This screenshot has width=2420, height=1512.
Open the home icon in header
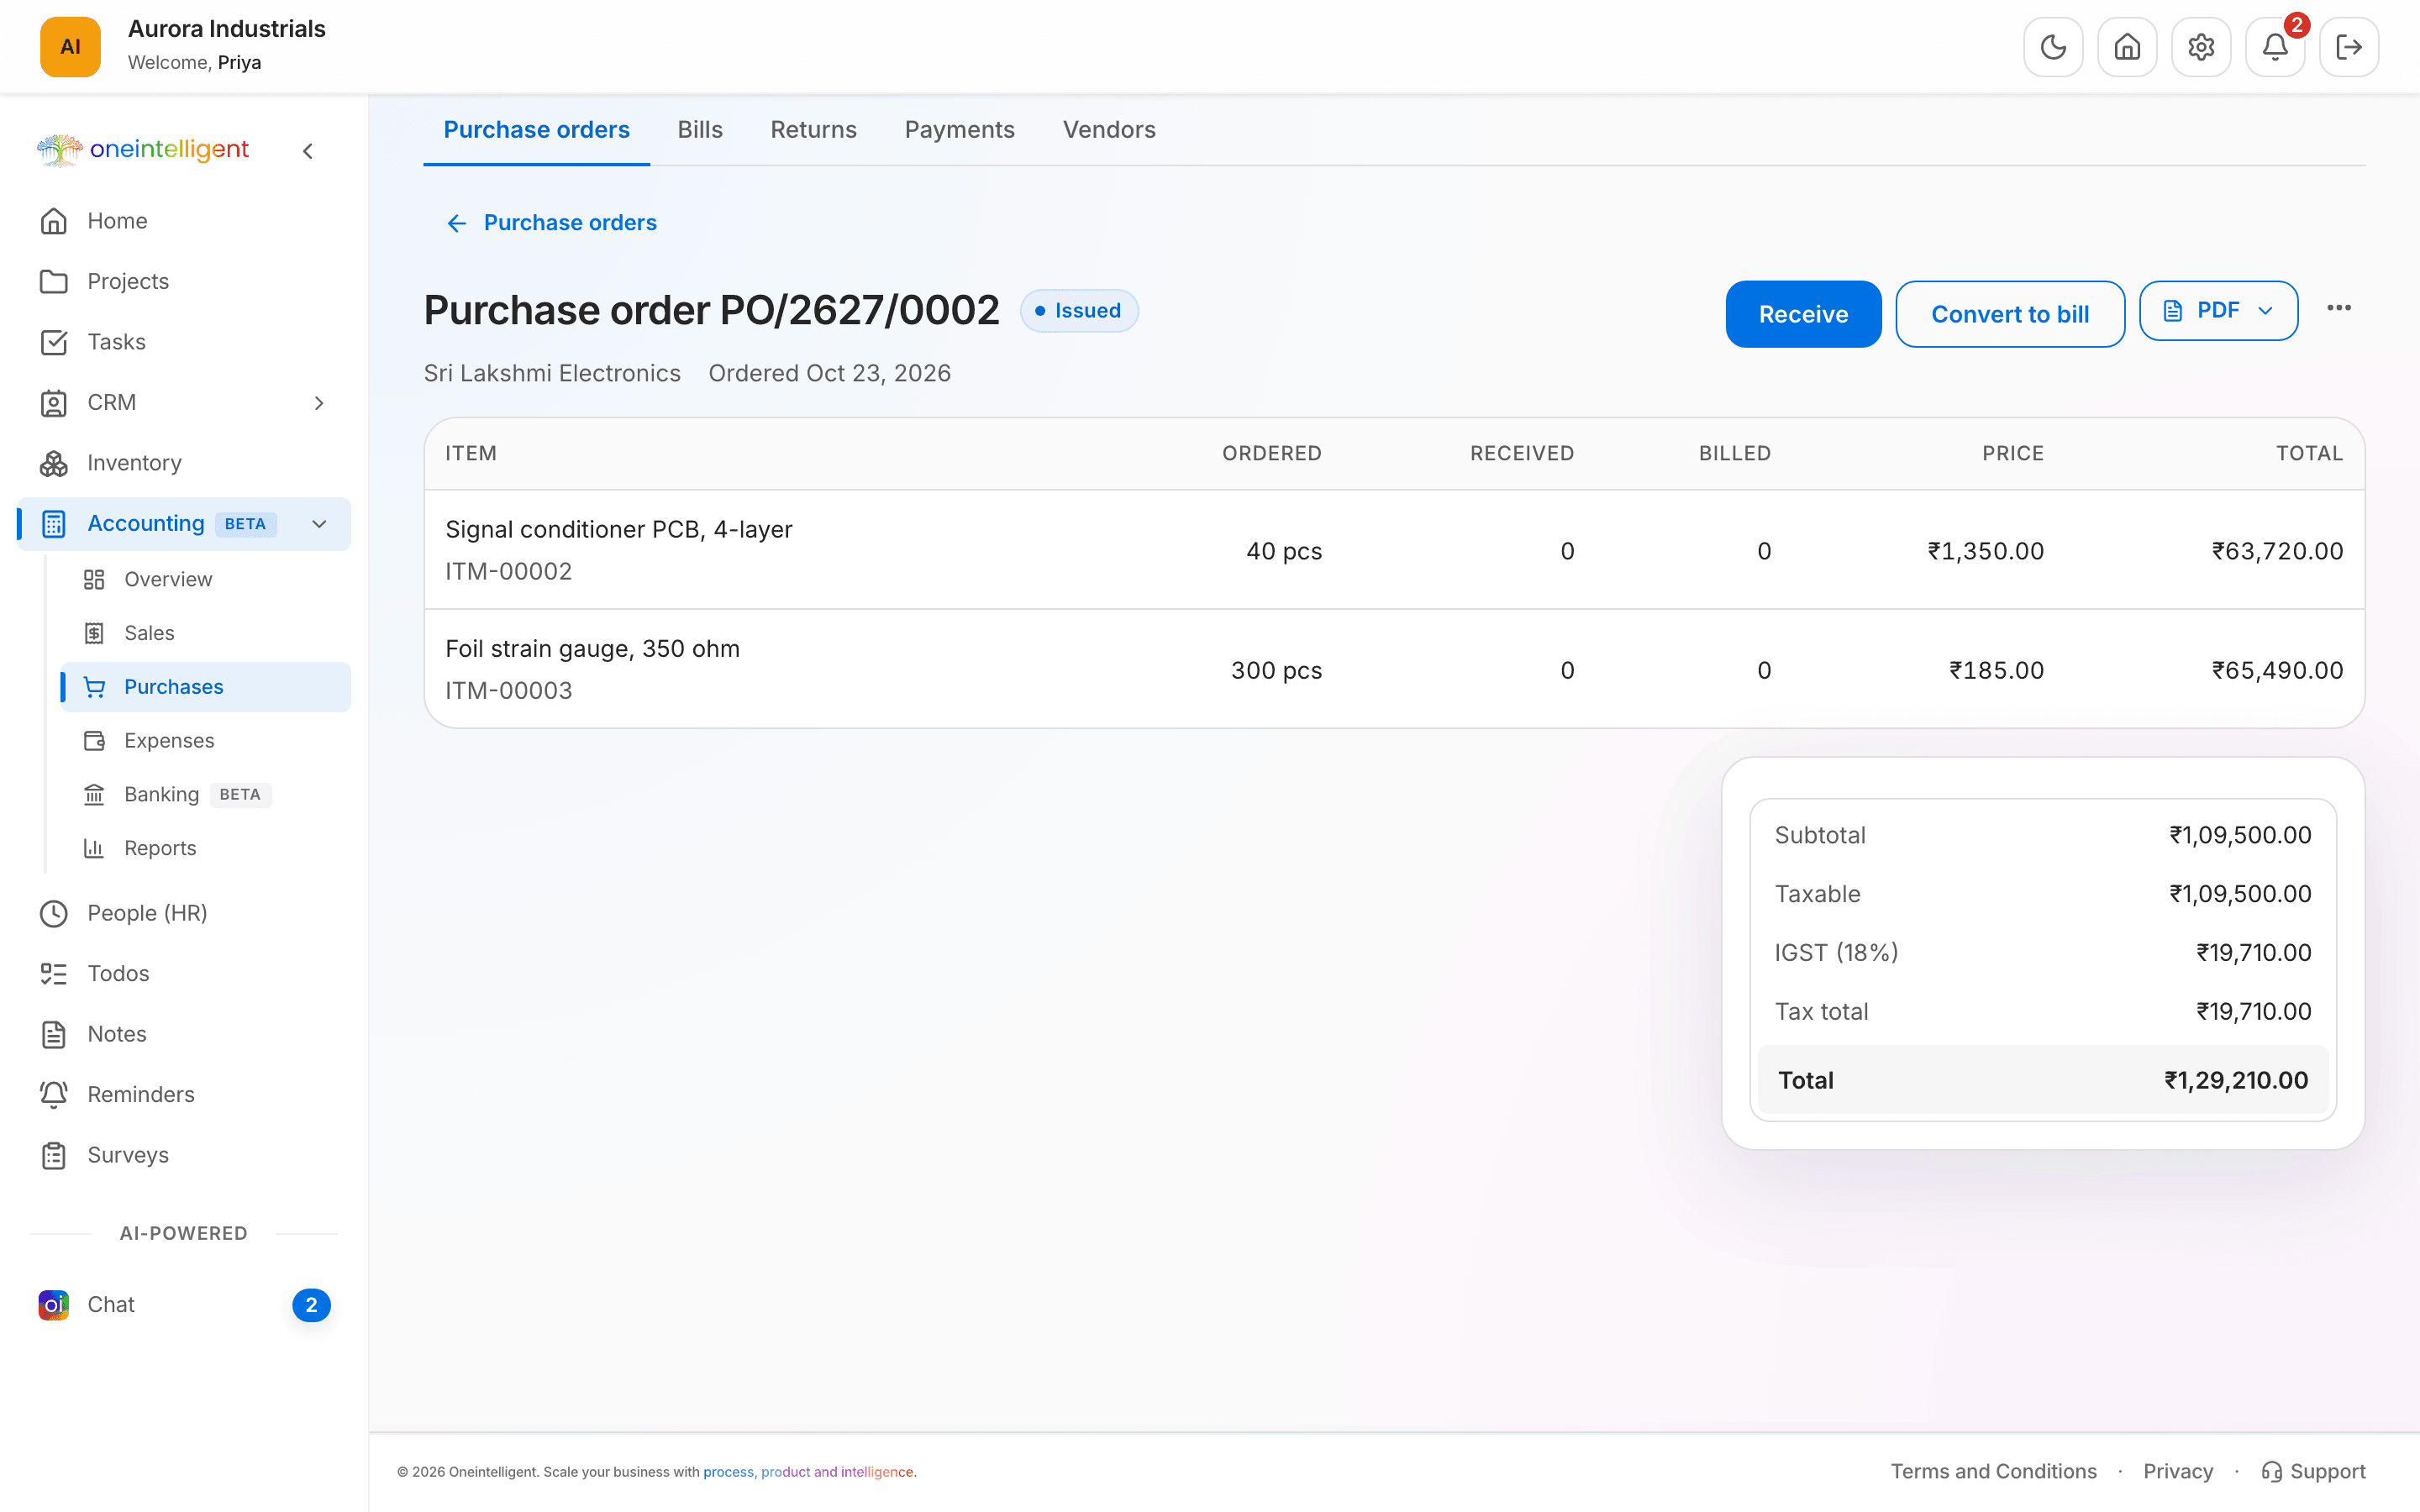click(2127, 47)
